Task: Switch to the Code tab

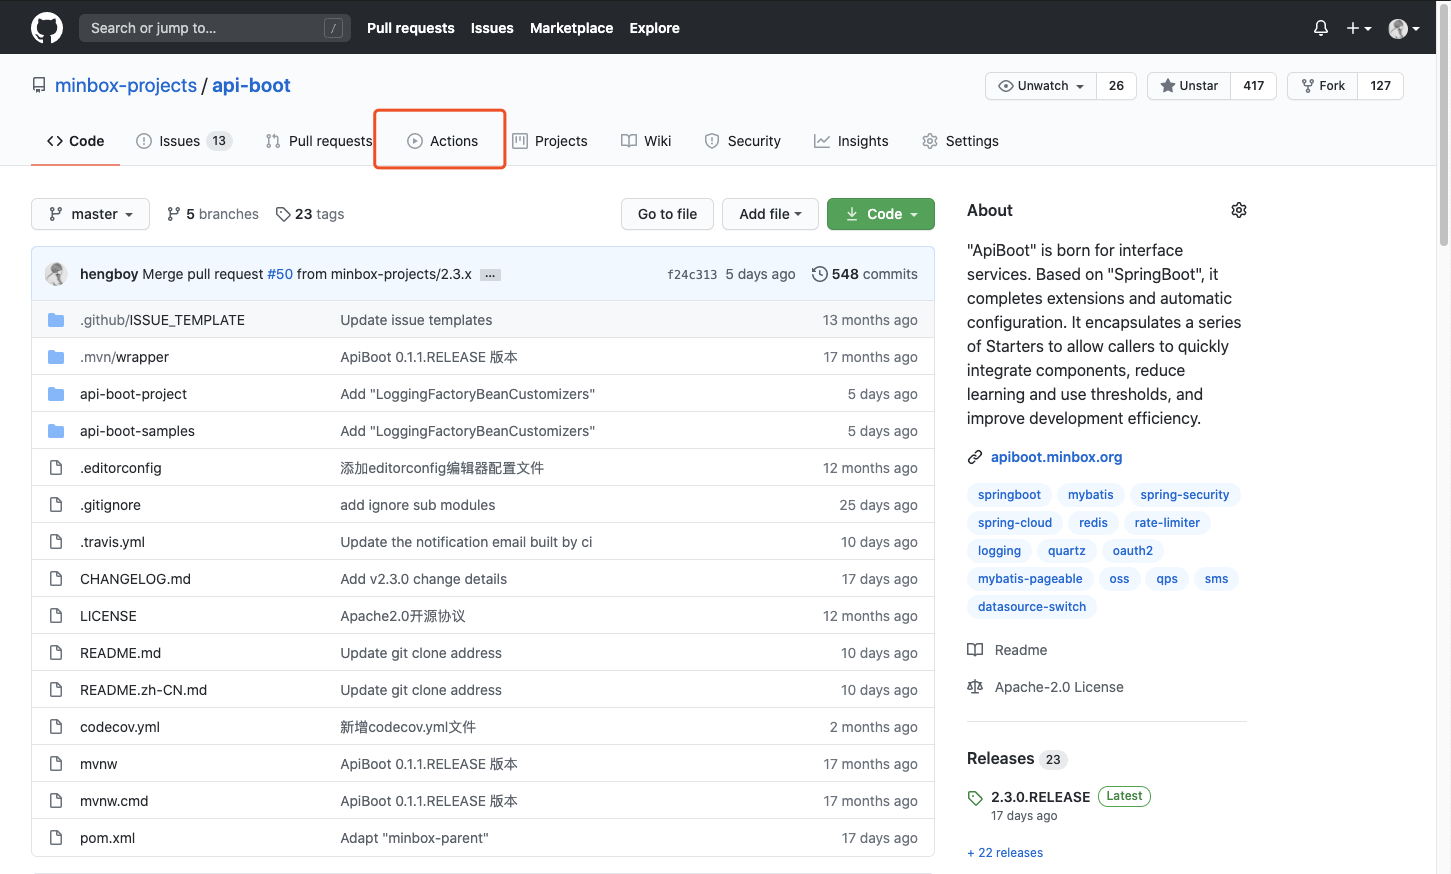Action: [75, 141]
